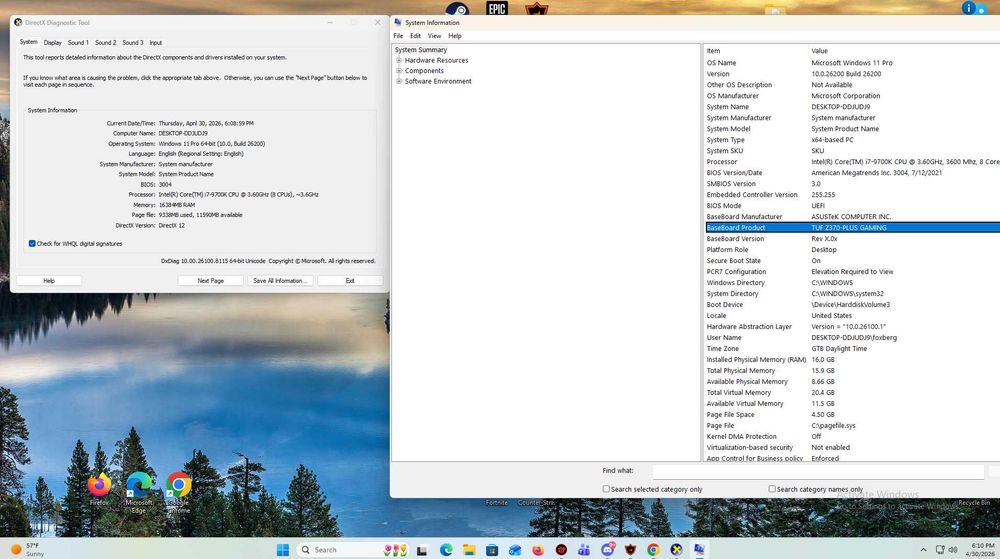Click the Installed Physical Memory (RAM) row

pos(853,359)
